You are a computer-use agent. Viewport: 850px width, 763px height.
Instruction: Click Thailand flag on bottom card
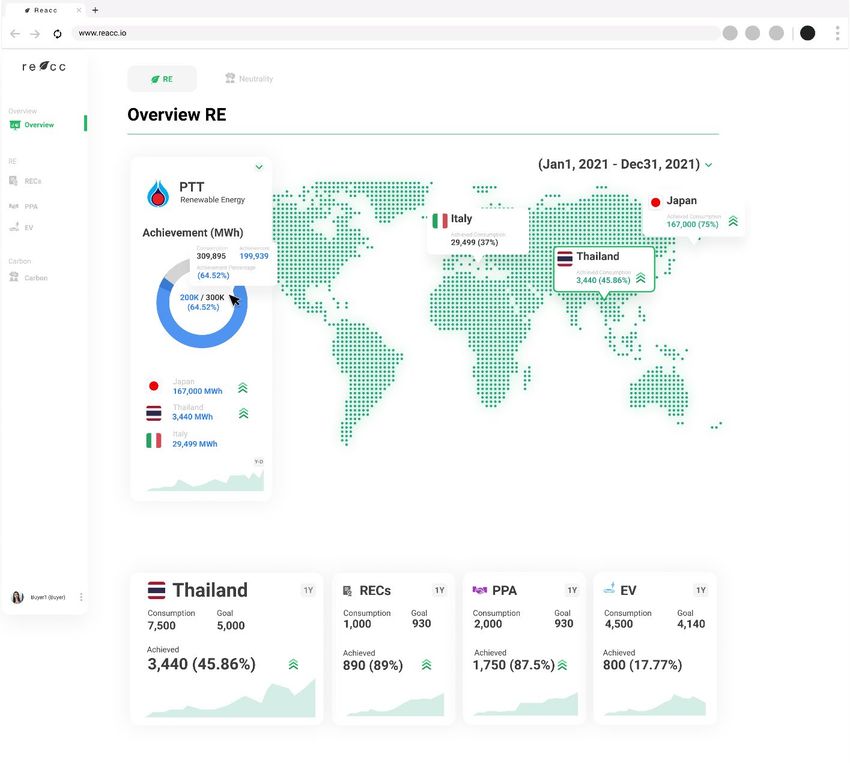pos(157,590)
